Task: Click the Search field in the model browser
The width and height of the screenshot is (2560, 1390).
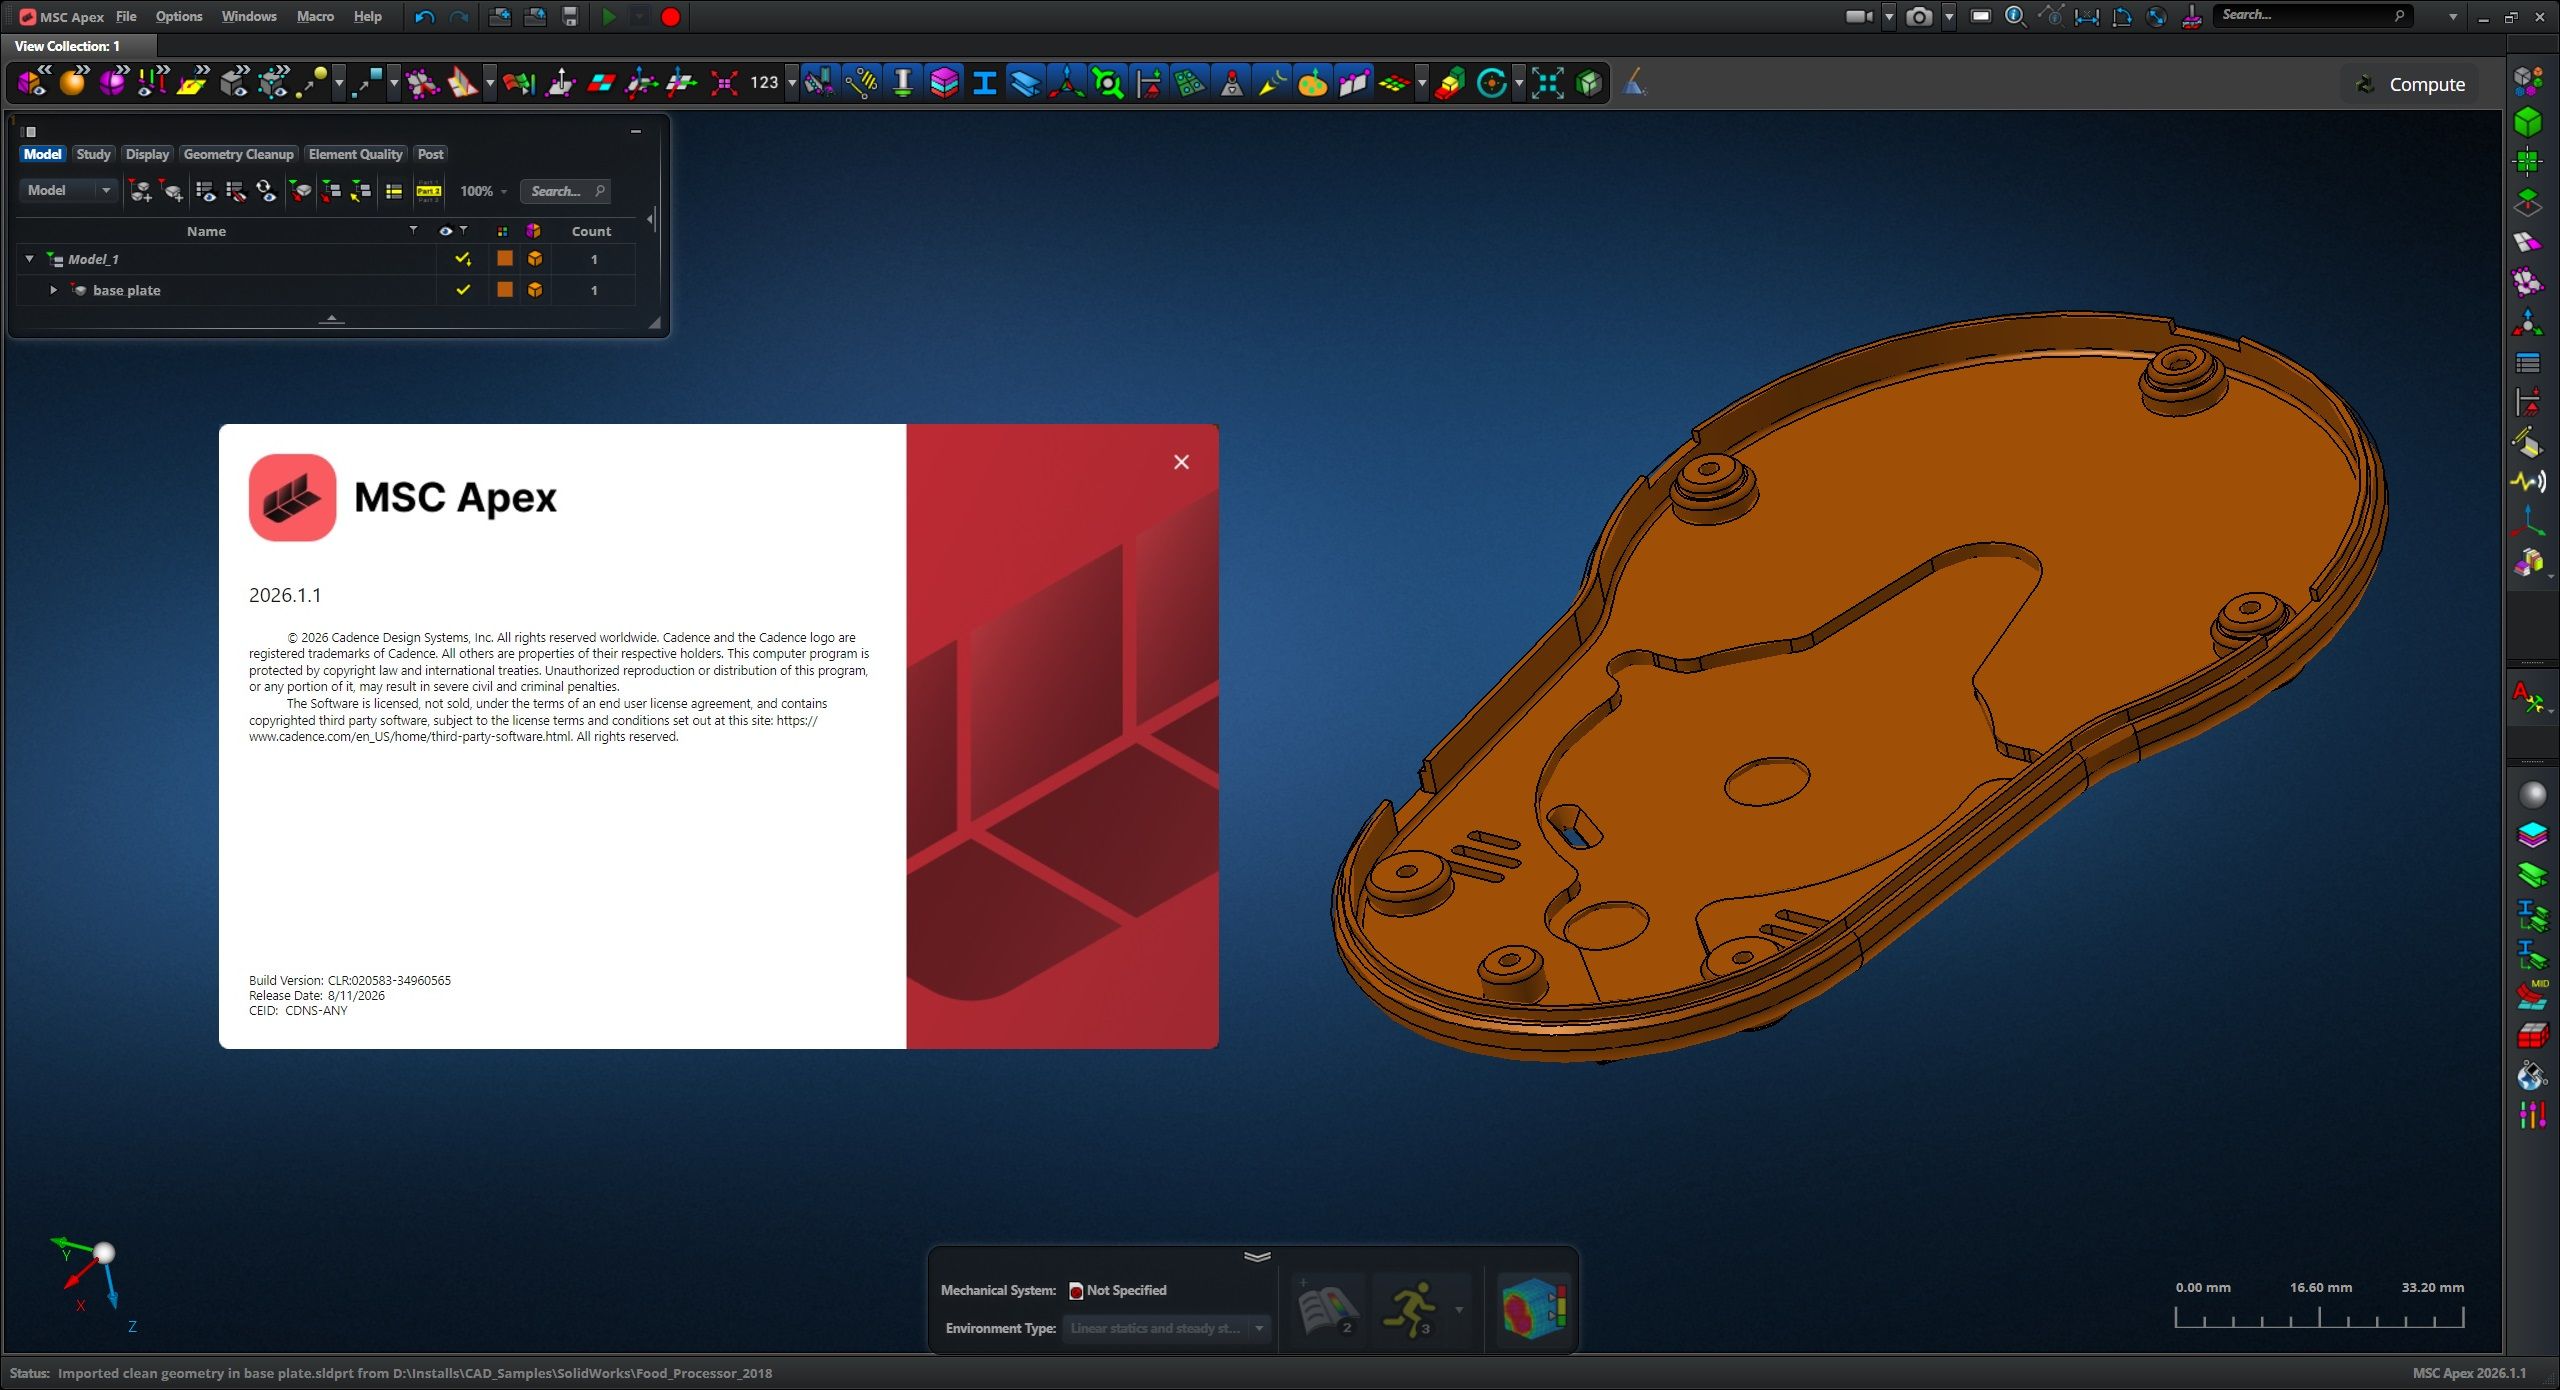Action: pyautogui.click(x=566, y=191)
